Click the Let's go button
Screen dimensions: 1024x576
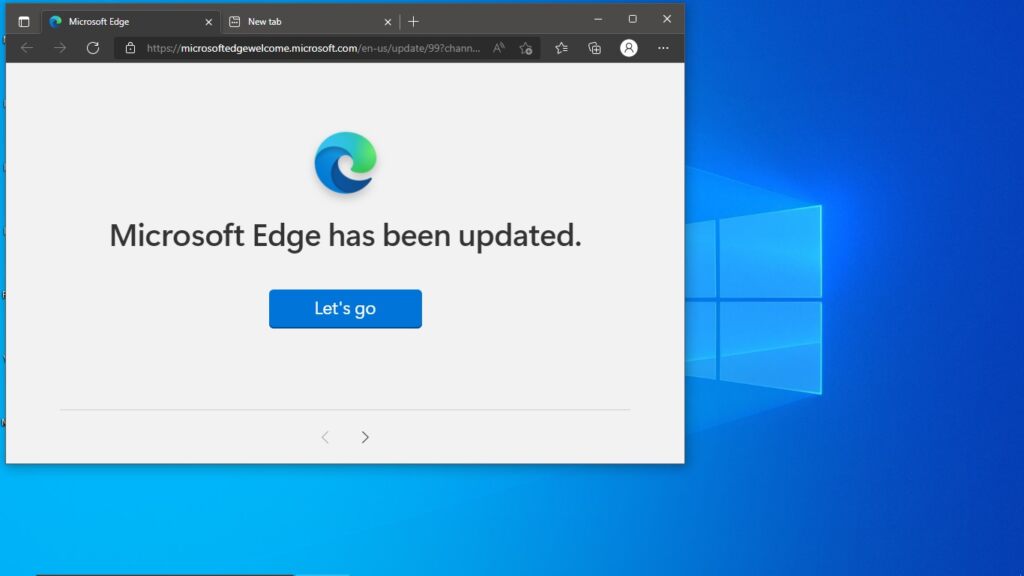click(x=345, y=308)
